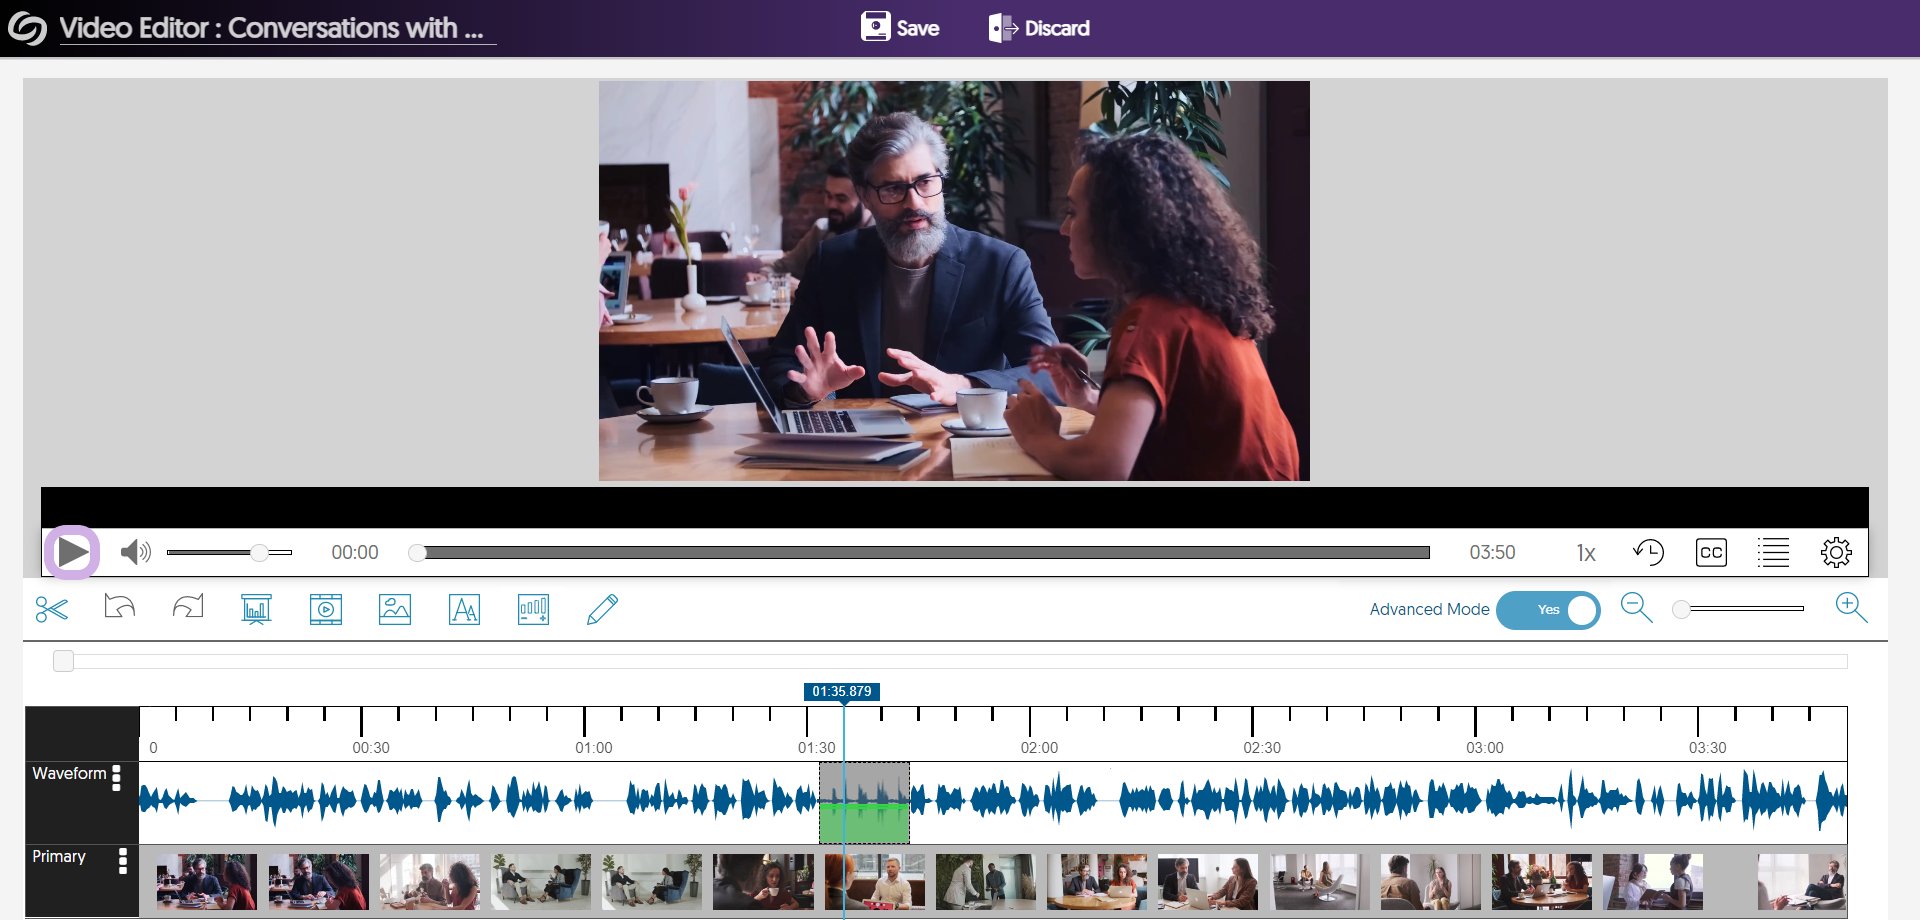Click the horizontal timeline scrollbar handle
This screenshot has height=920, width=1920.
pos(63,661)
